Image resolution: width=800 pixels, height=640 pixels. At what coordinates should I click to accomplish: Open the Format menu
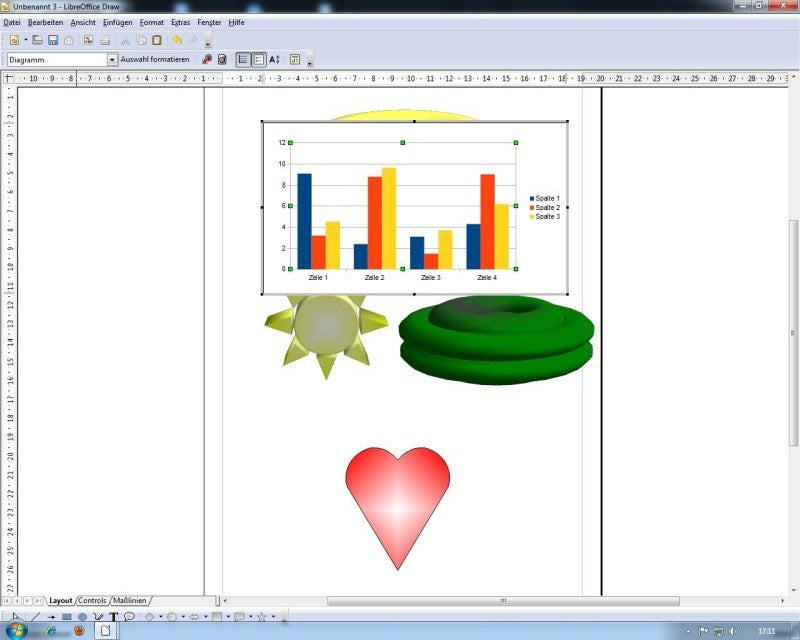click(152, 22)
